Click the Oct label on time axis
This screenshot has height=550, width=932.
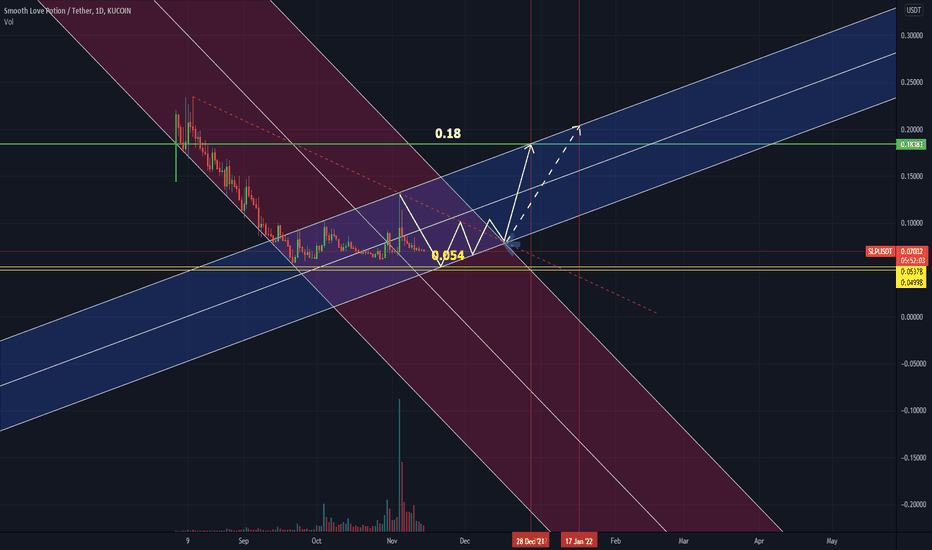[316, 541]
